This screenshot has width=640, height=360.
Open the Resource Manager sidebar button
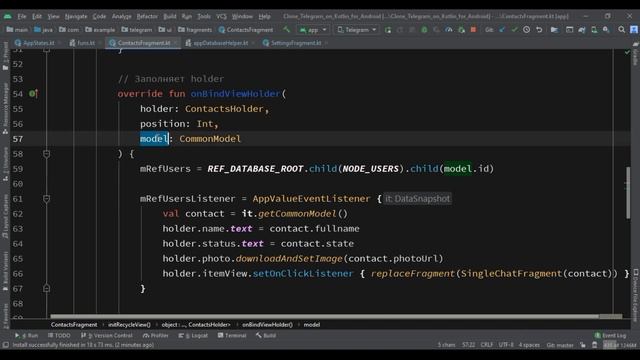[5, 108]
